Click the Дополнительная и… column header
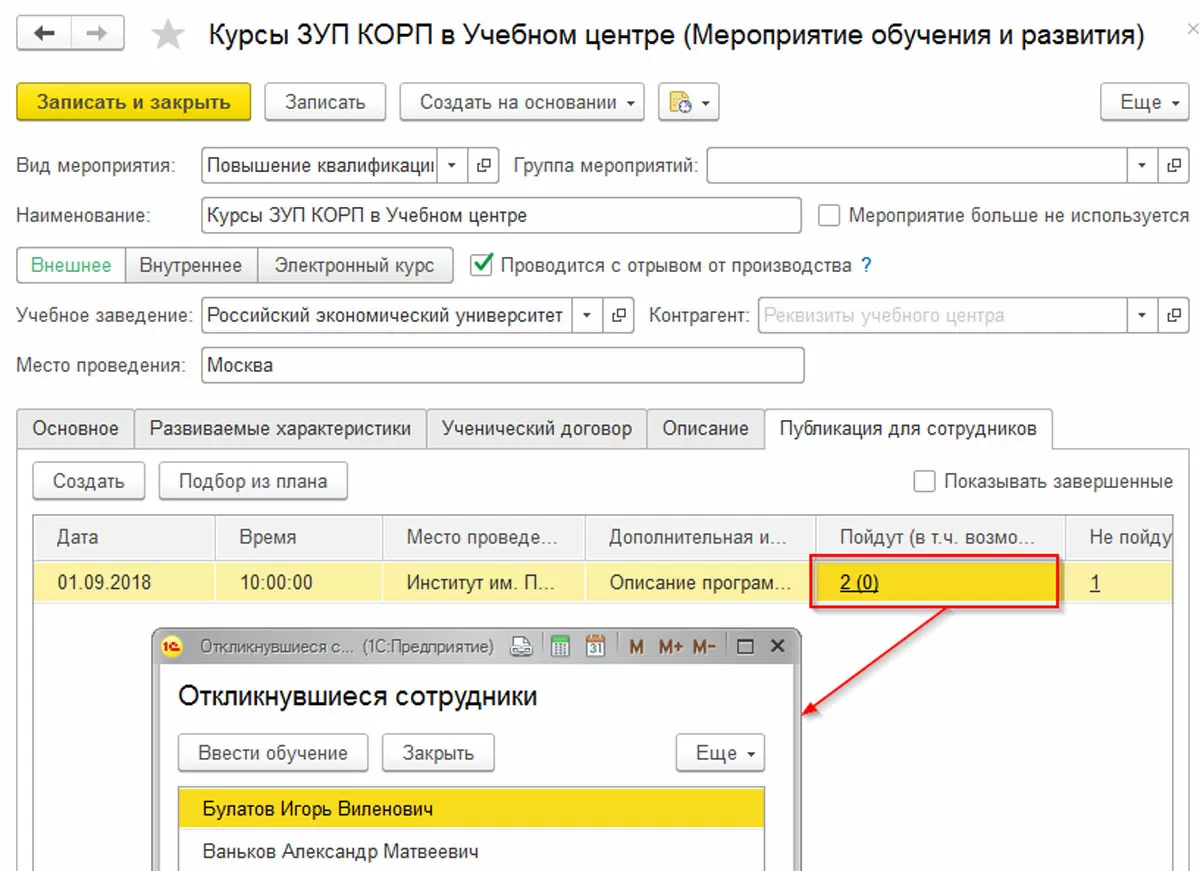This screenshot has width=1200, height=871. (x=701, y=537)
